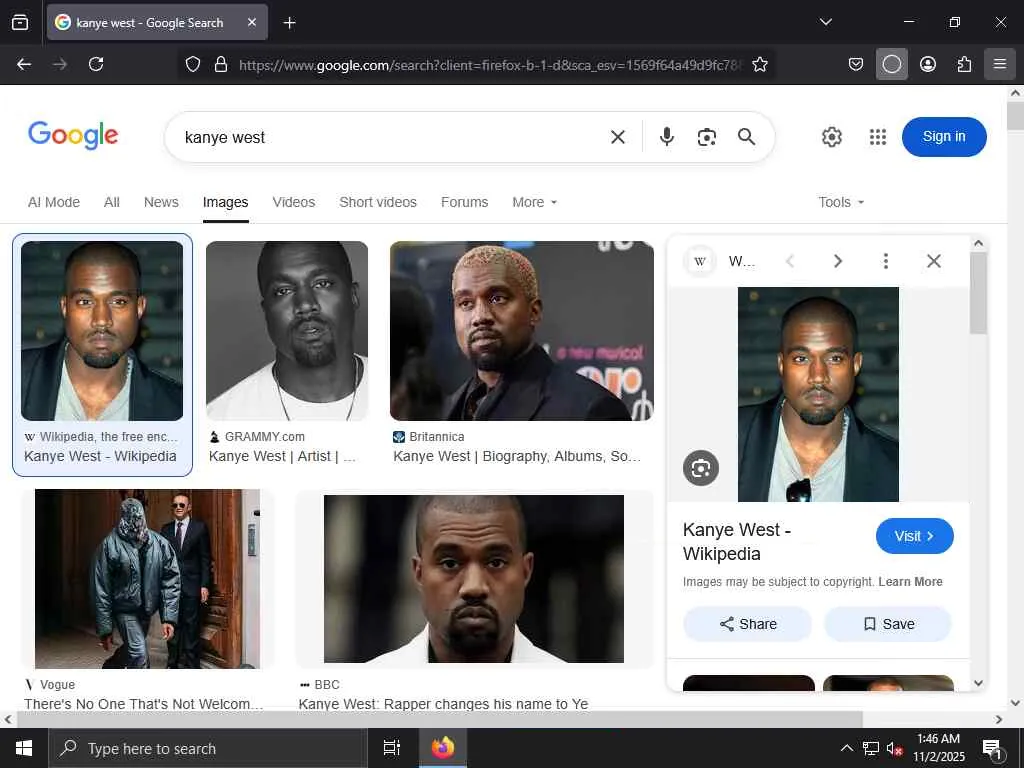
Task: Switch to the News tab
Action: pyautogui.click(x=161, y=202)
